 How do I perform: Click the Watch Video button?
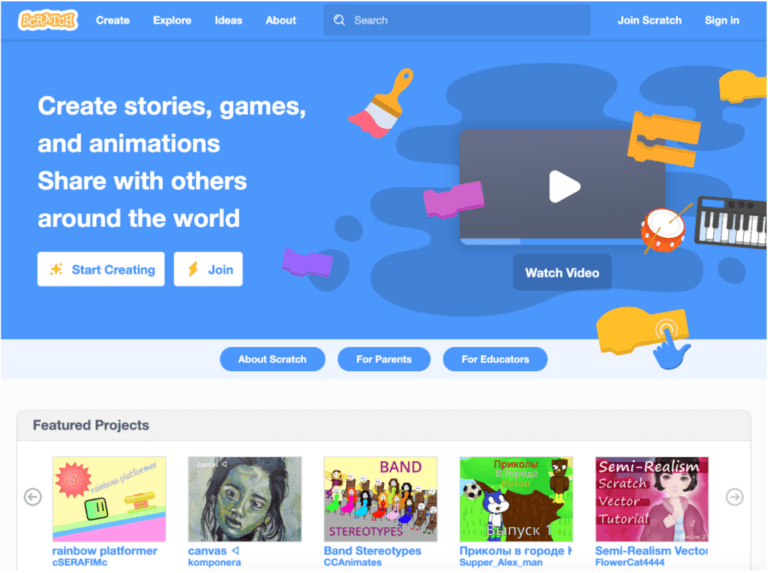pyautogui.click(x=562, y=273)
